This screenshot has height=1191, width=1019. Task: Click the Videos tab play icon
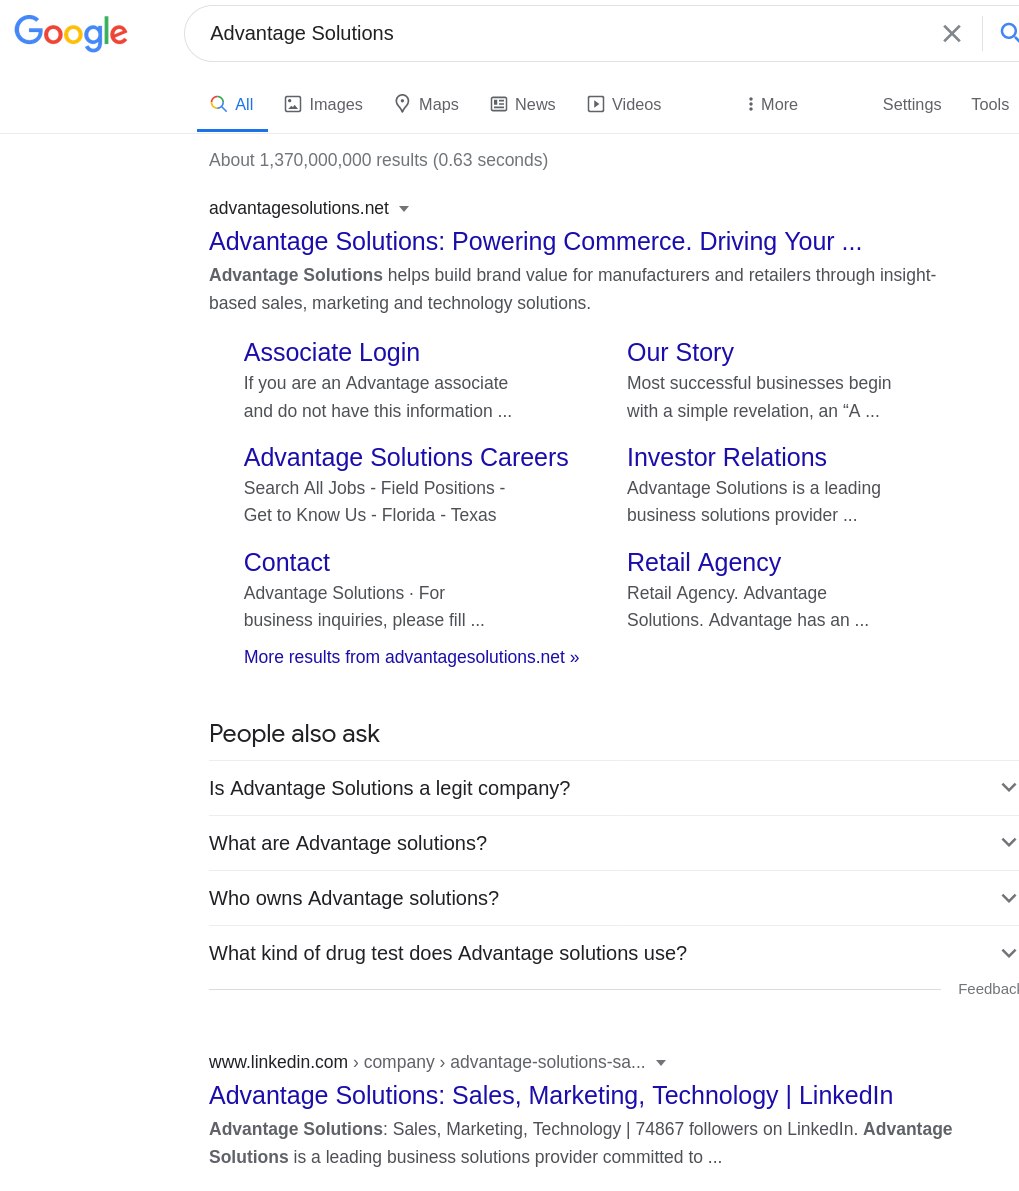point(596,104)
